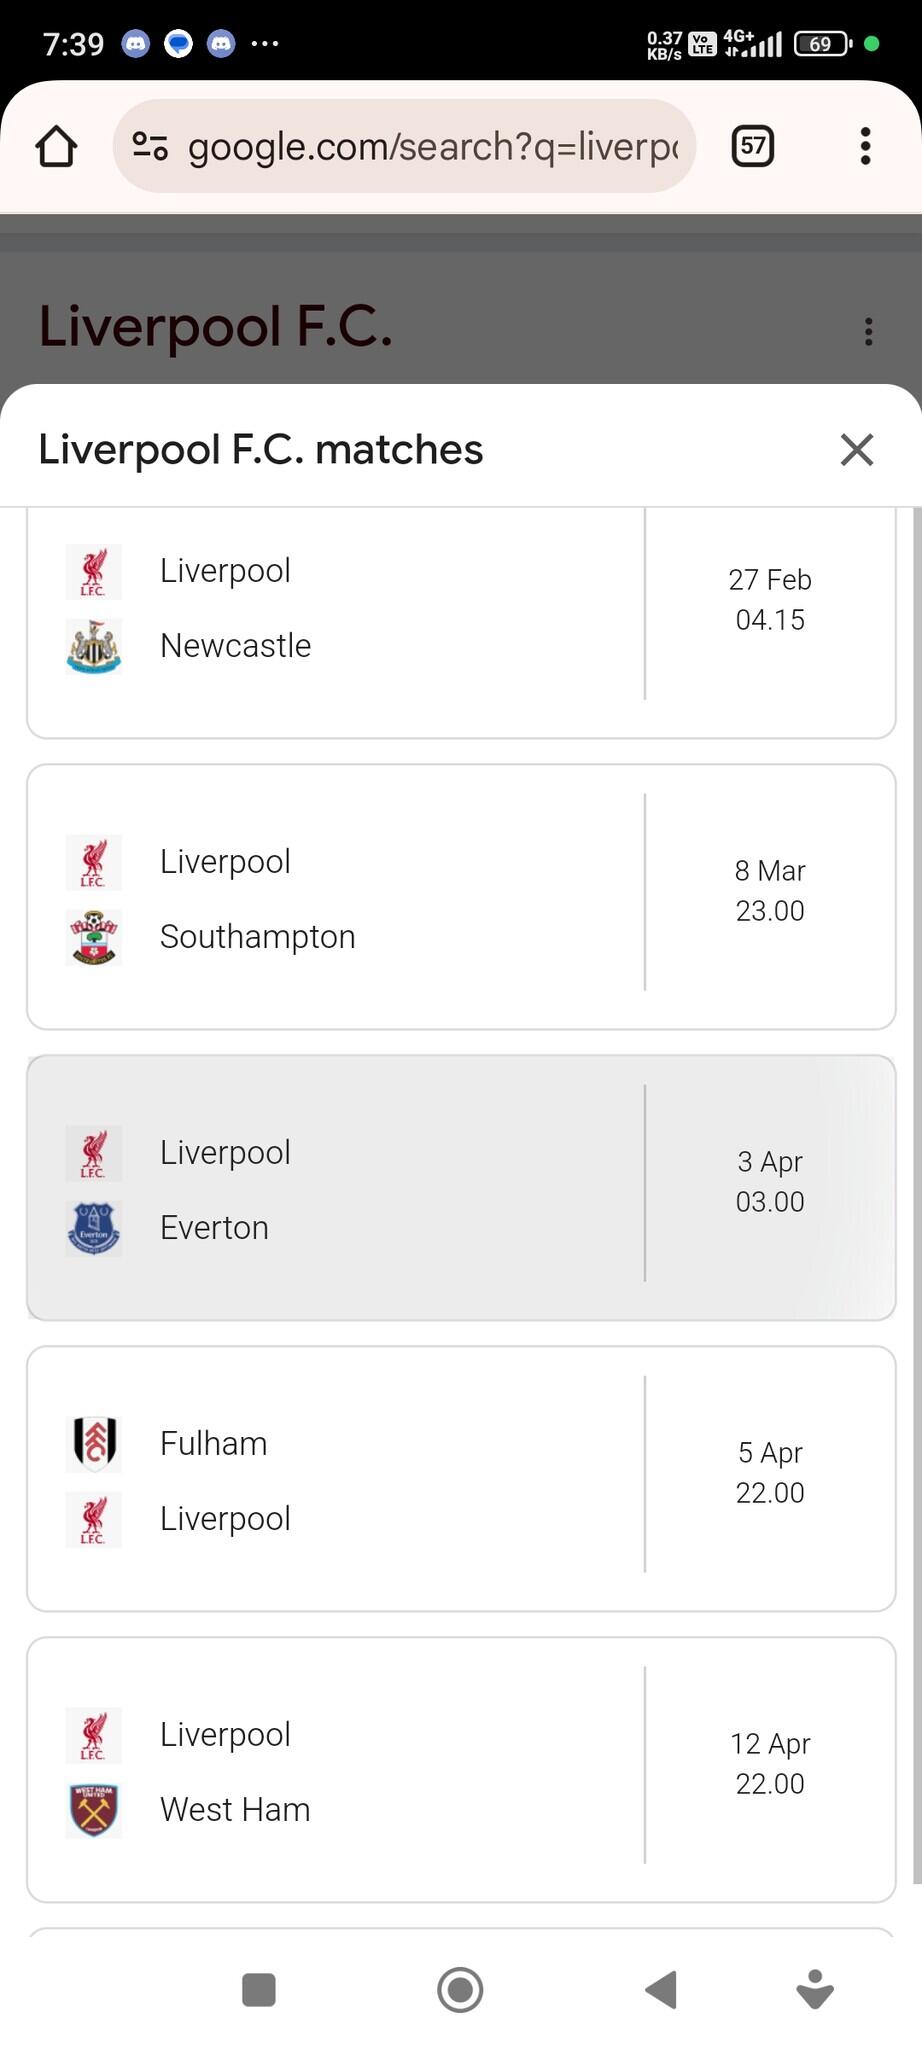Tap the Southampton club crest
The width and height of the screenshot is (922, 2048).
pyautogui.click(x=93, y=937)
